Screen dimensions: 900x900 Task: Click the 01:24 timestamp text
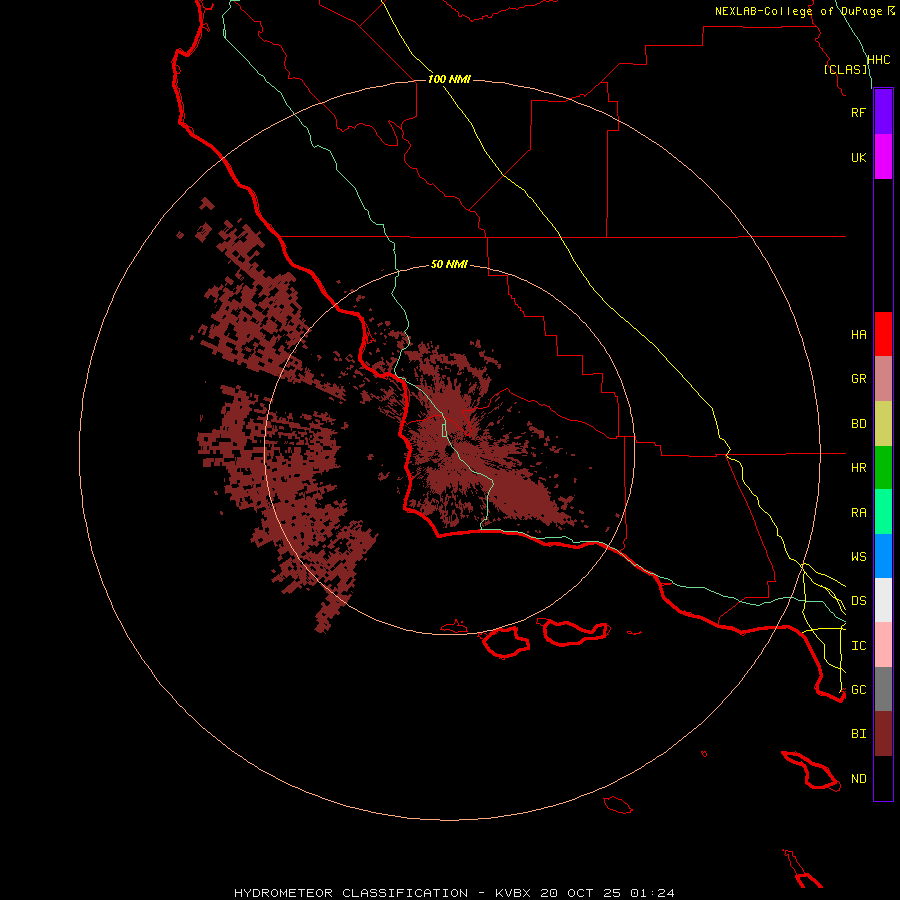[x=652, y=893]
